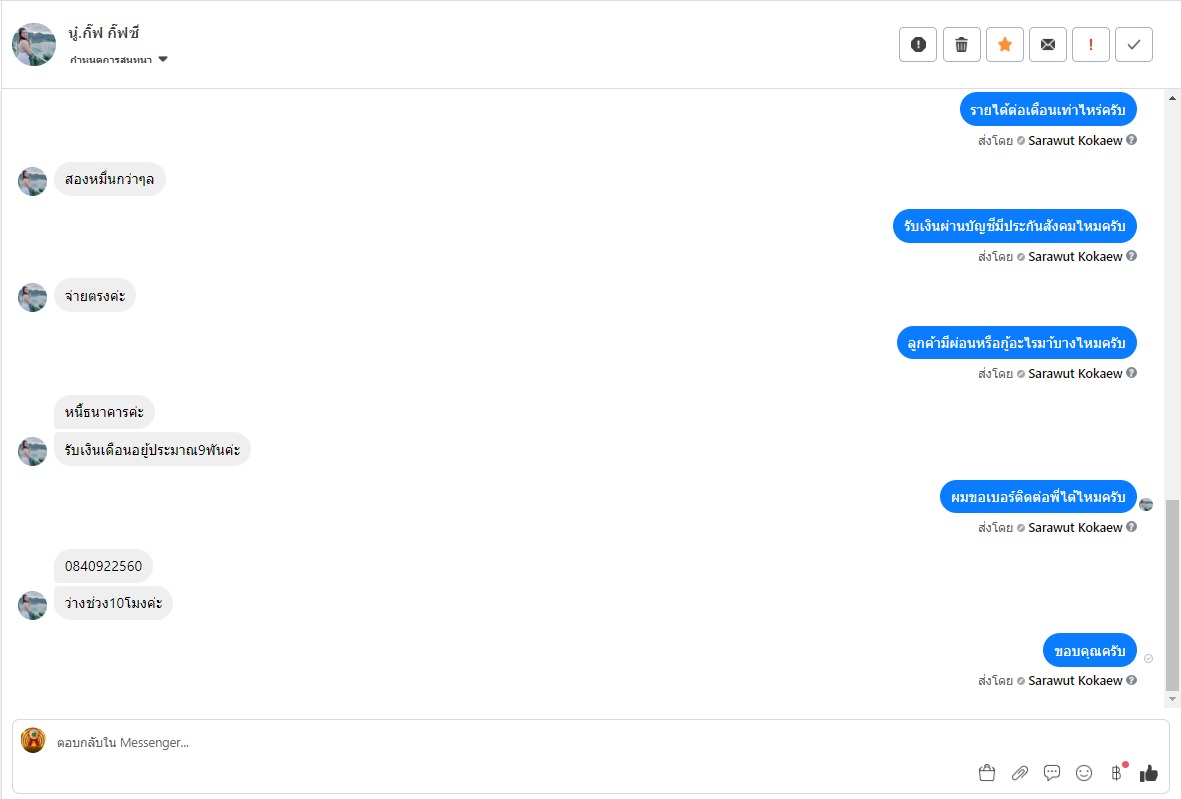Open saved replies speech bubble icon

tap(1052, 772)
